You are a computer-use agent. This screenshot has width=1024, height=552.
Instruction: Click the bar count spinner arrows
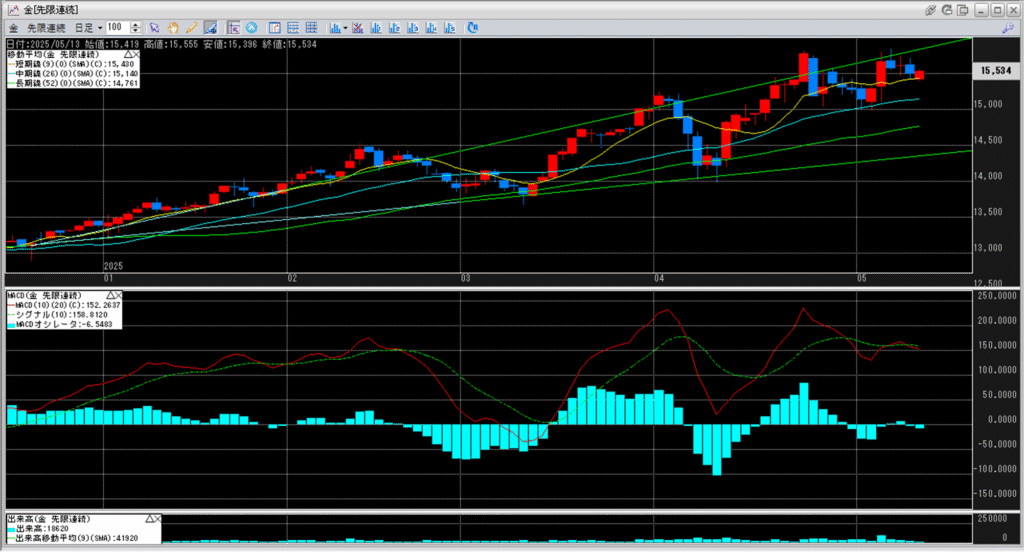[137, 27]
